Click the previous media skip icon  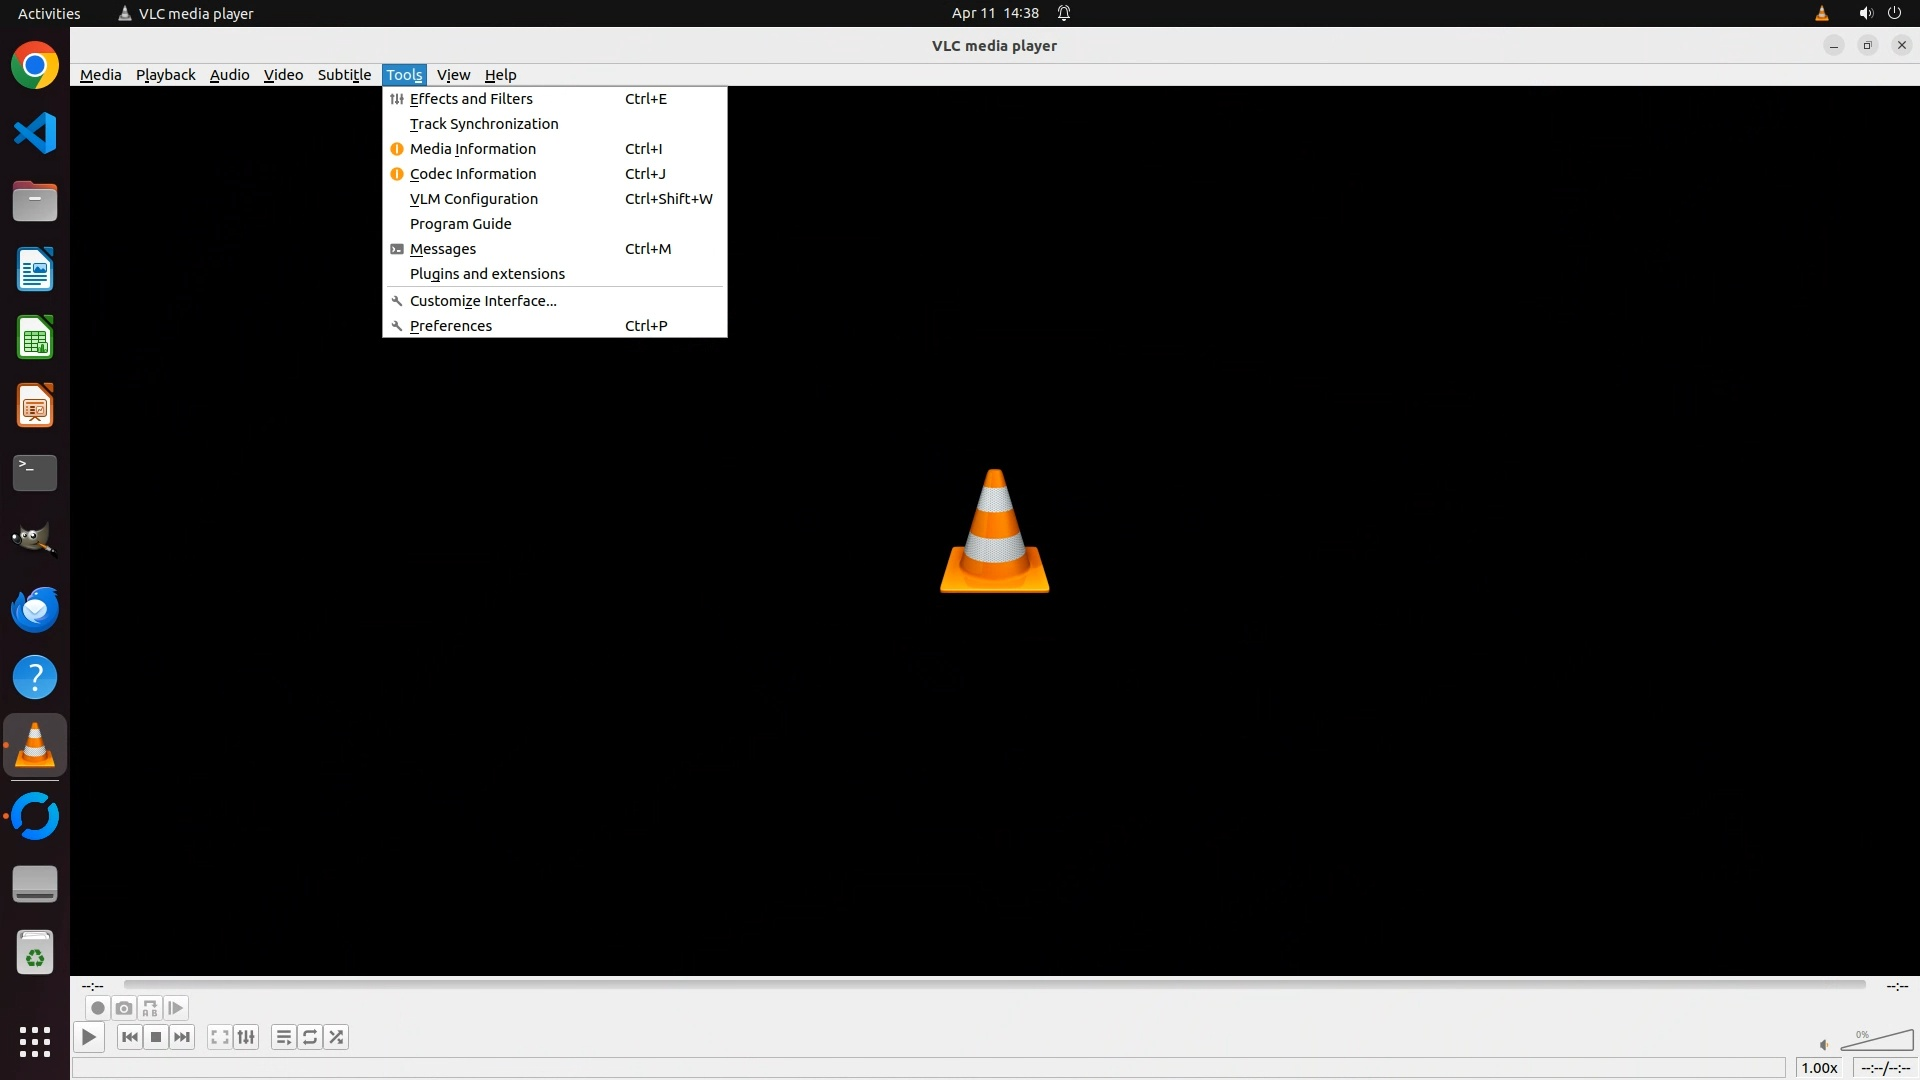tap(130, 1037)
